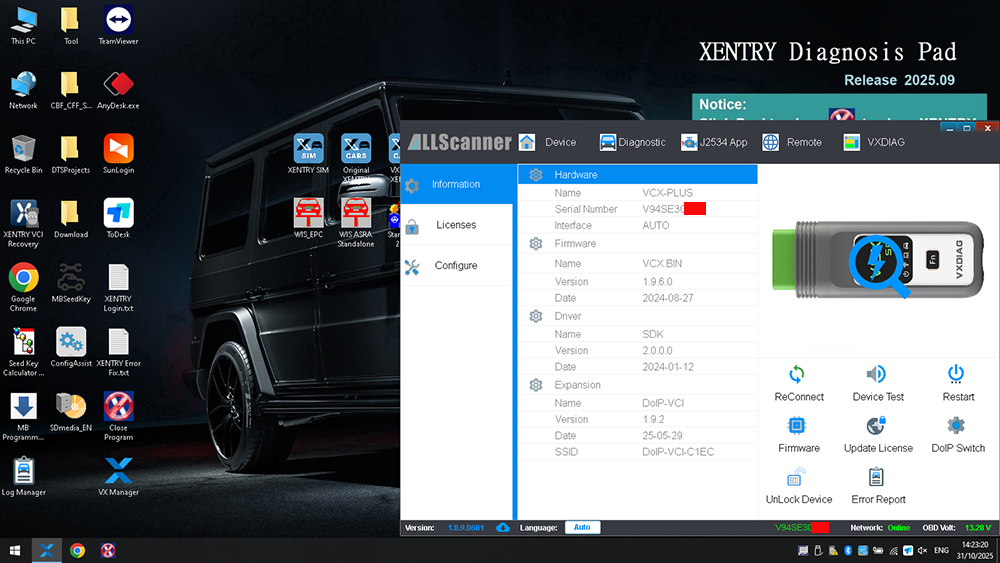Open the J2534 App tab
The width and height of the screenshot is (1000, 563).
pos(714,143)
